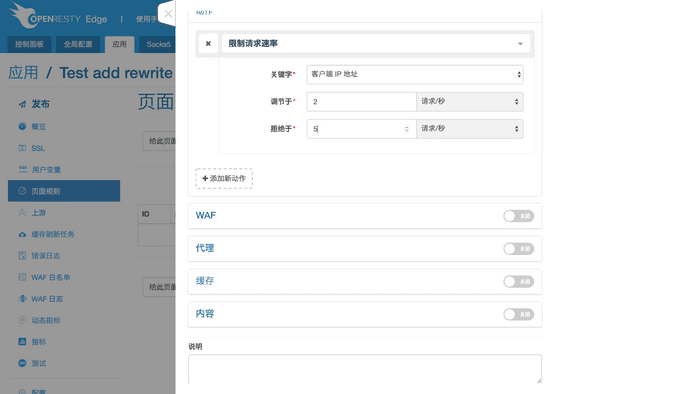Toggle the WAF switch on
The width and height of the screenshot is (700, 394).
click(x=518, y=216)
